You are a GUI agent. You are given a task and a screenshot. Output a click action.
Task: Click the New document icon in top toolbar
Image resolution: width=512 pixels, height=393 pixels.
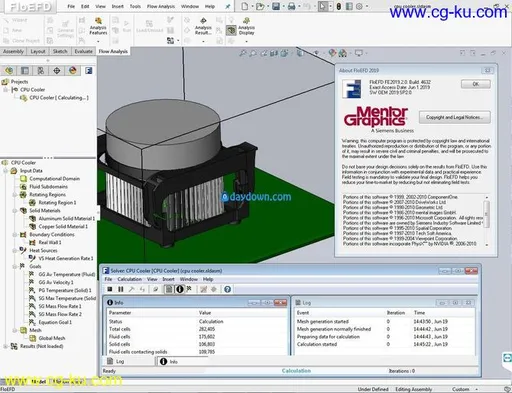[x=245, y=6]
